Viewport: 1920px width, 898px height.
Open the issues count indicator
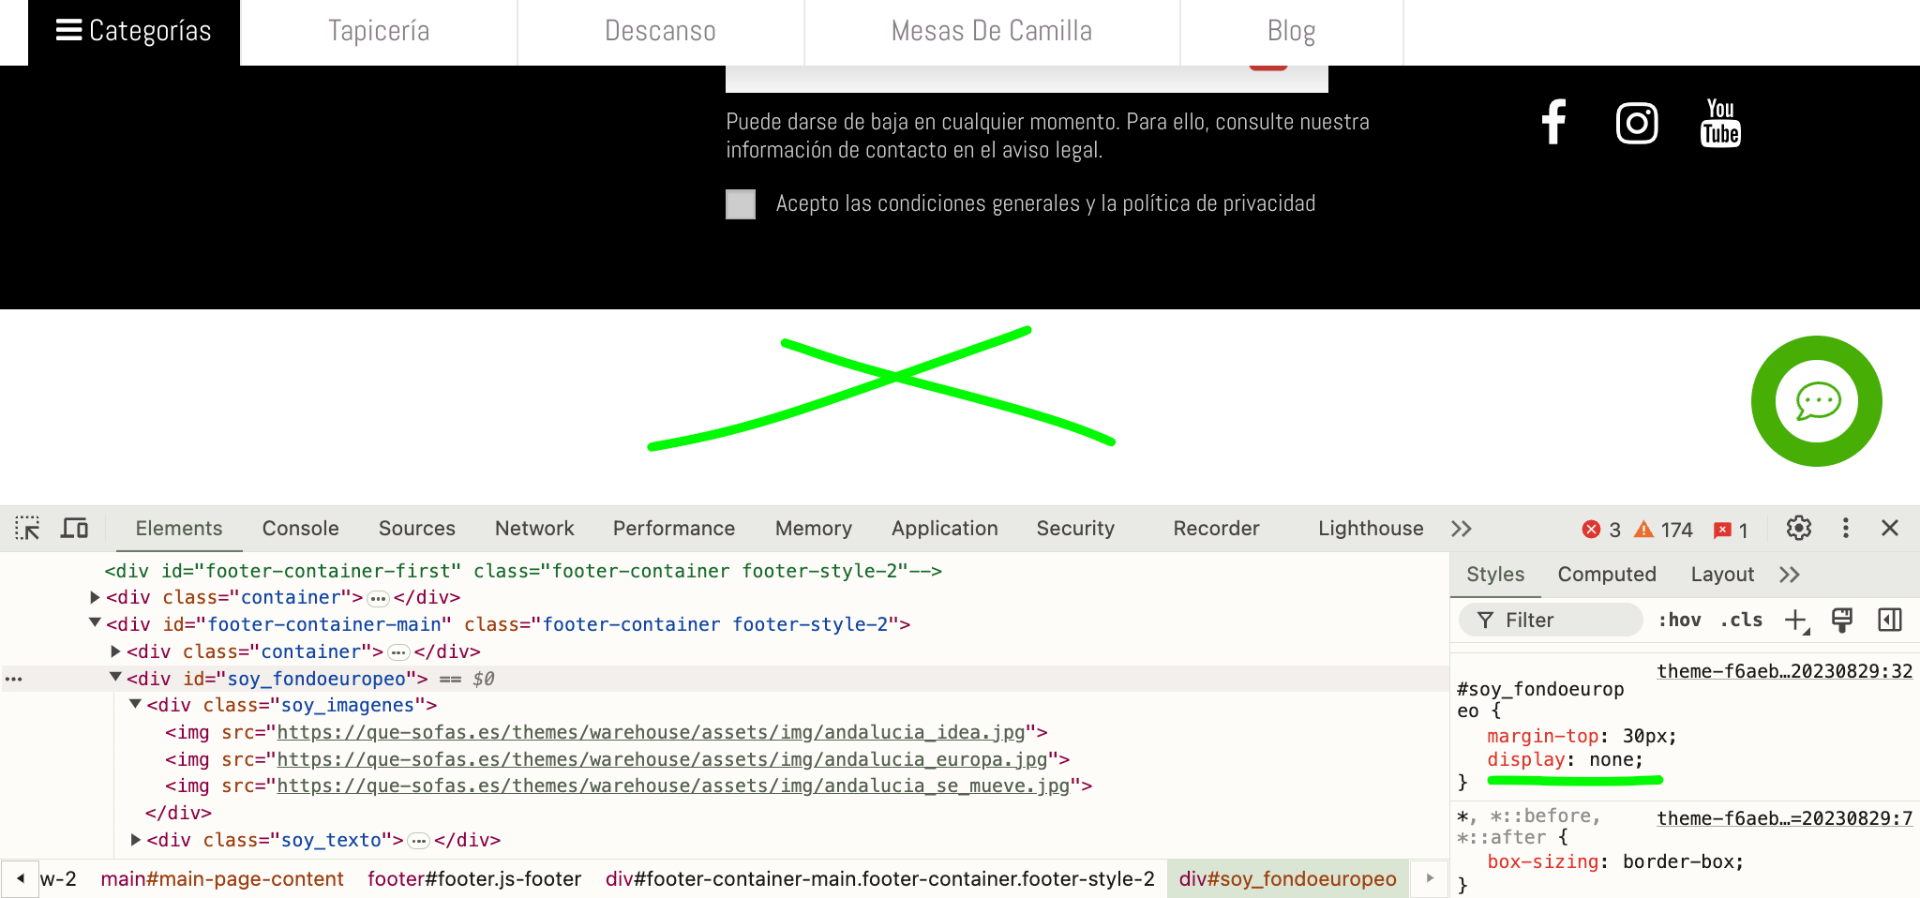tap(1731, 529)
